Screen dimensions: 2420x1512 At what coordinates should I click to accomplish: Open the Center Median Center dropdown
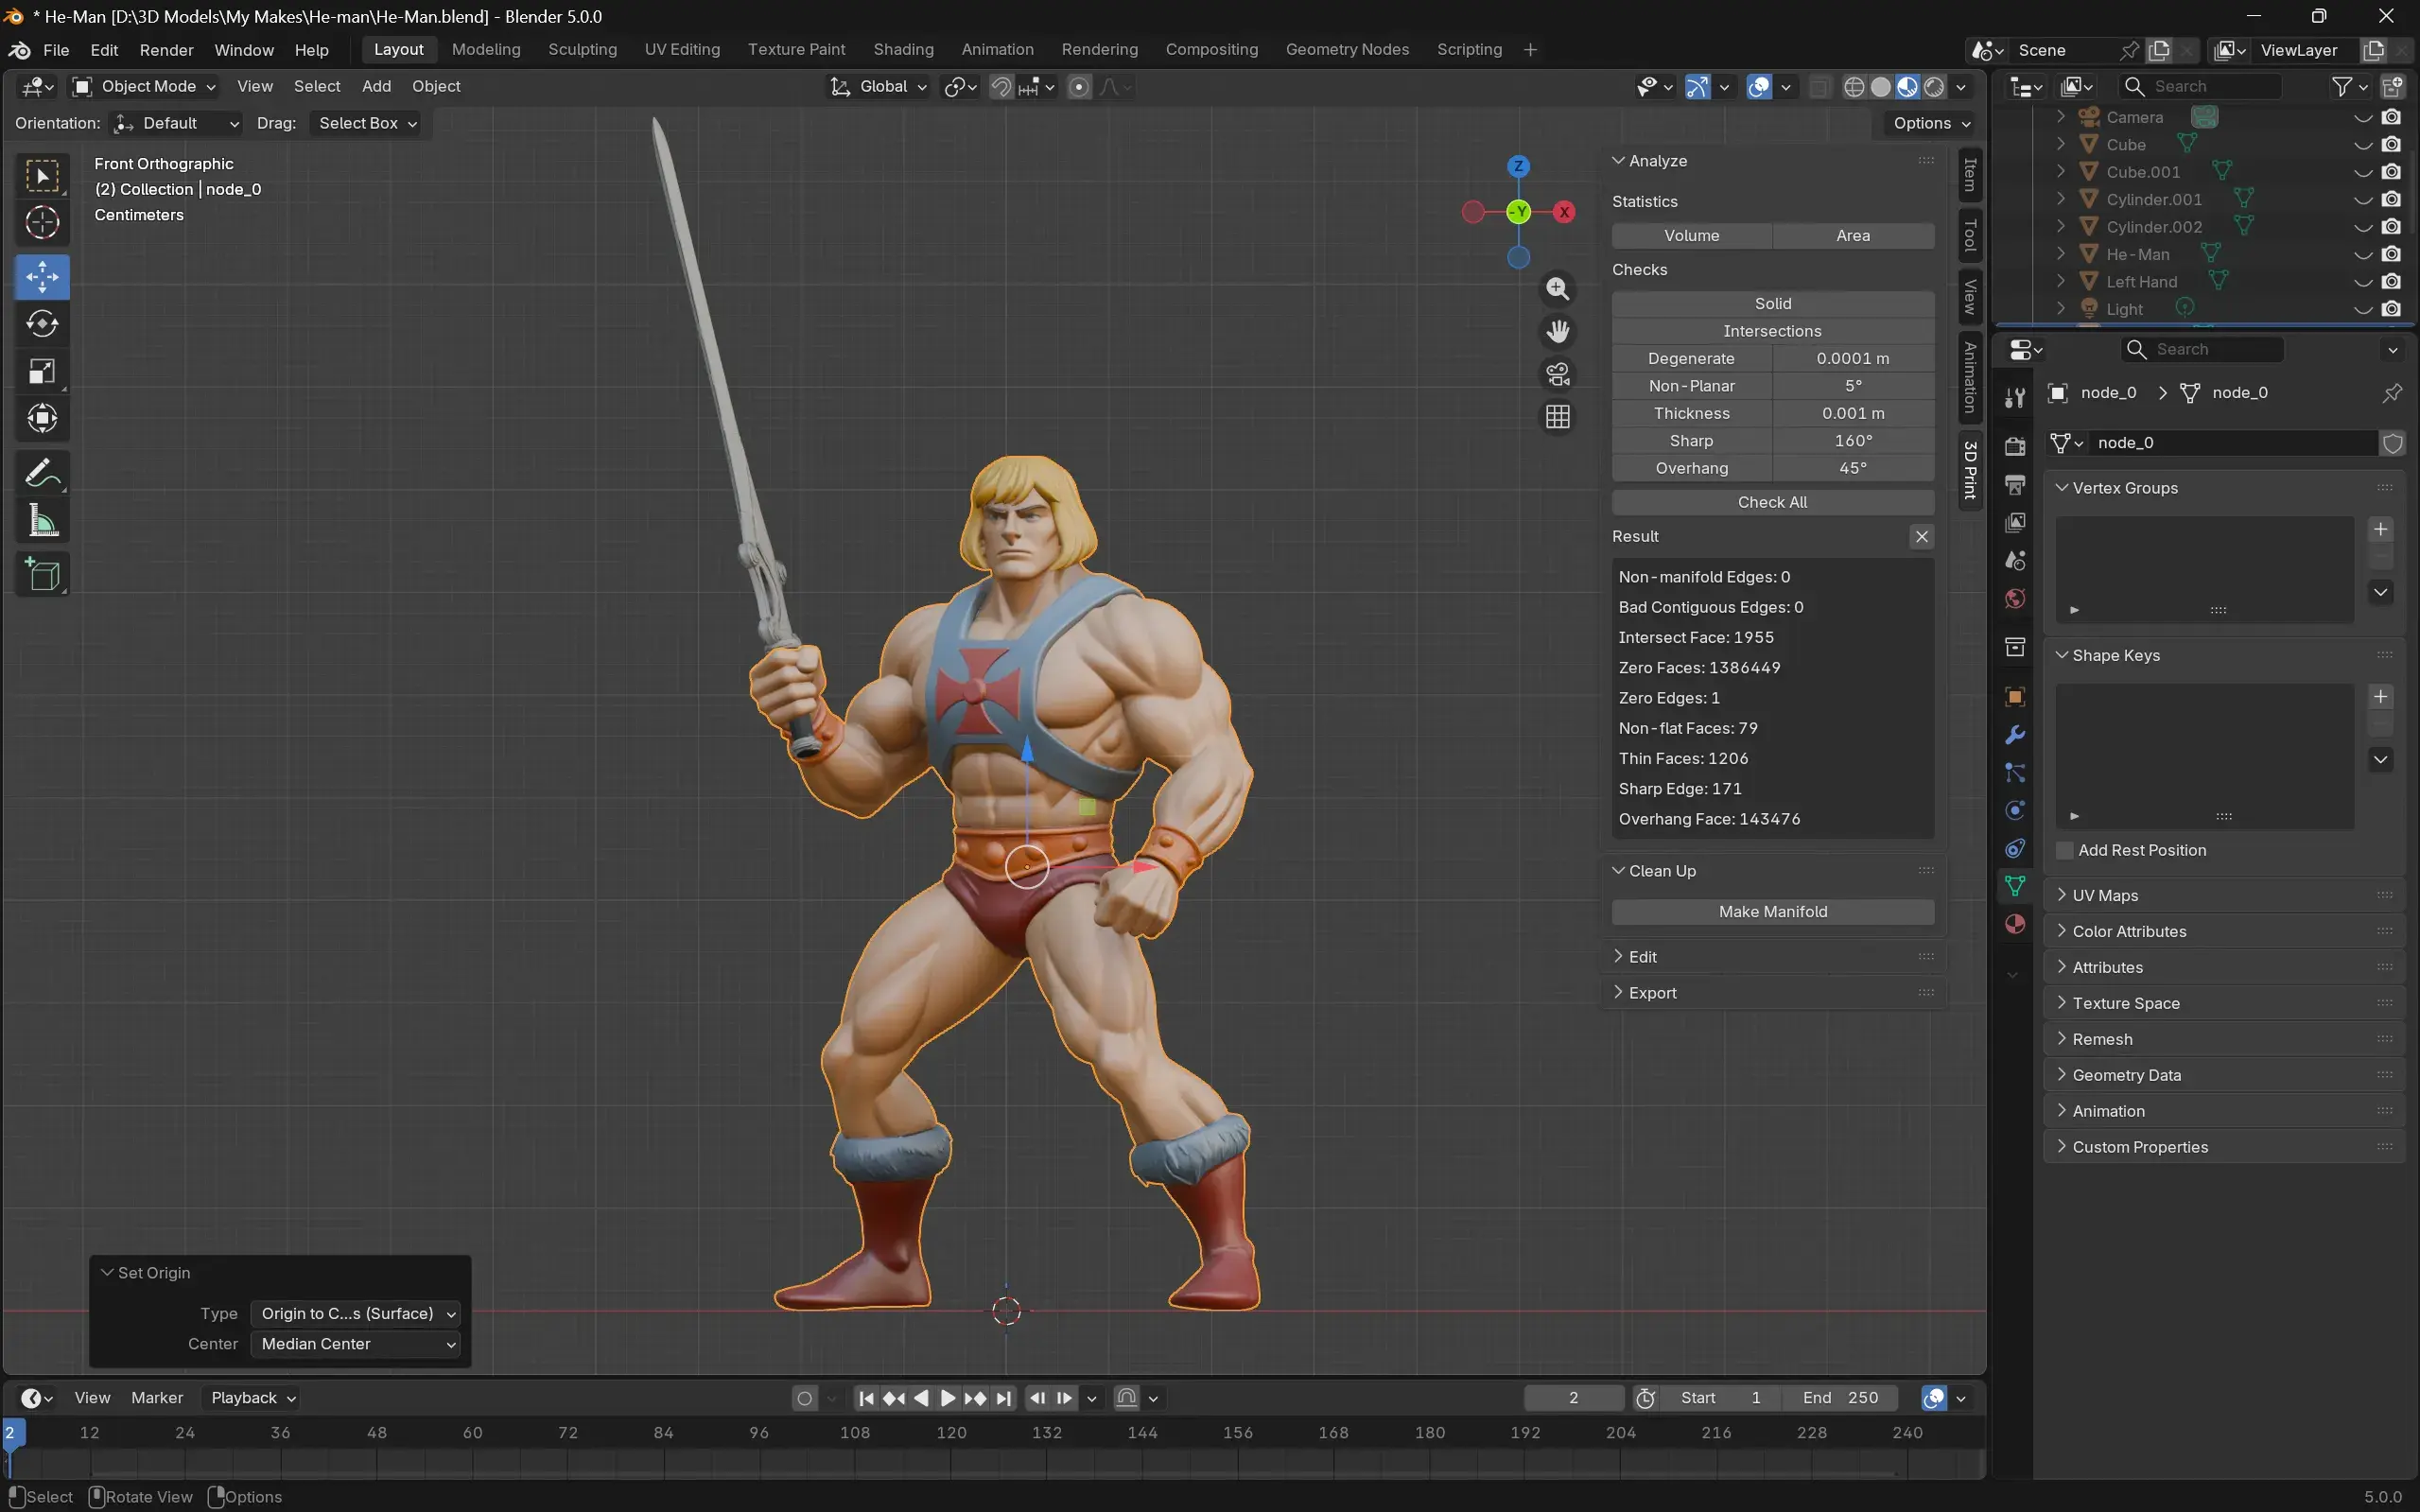(x=355, y=1344)
